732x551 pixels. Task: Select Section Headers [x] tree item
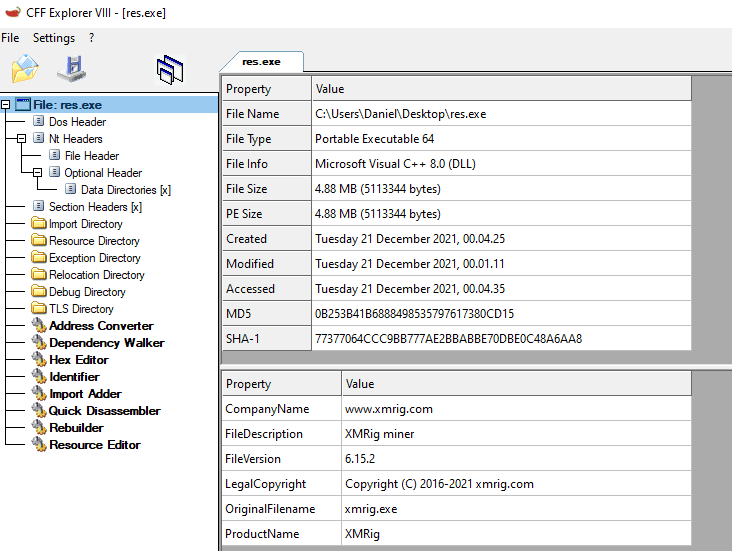click(95, 207)
